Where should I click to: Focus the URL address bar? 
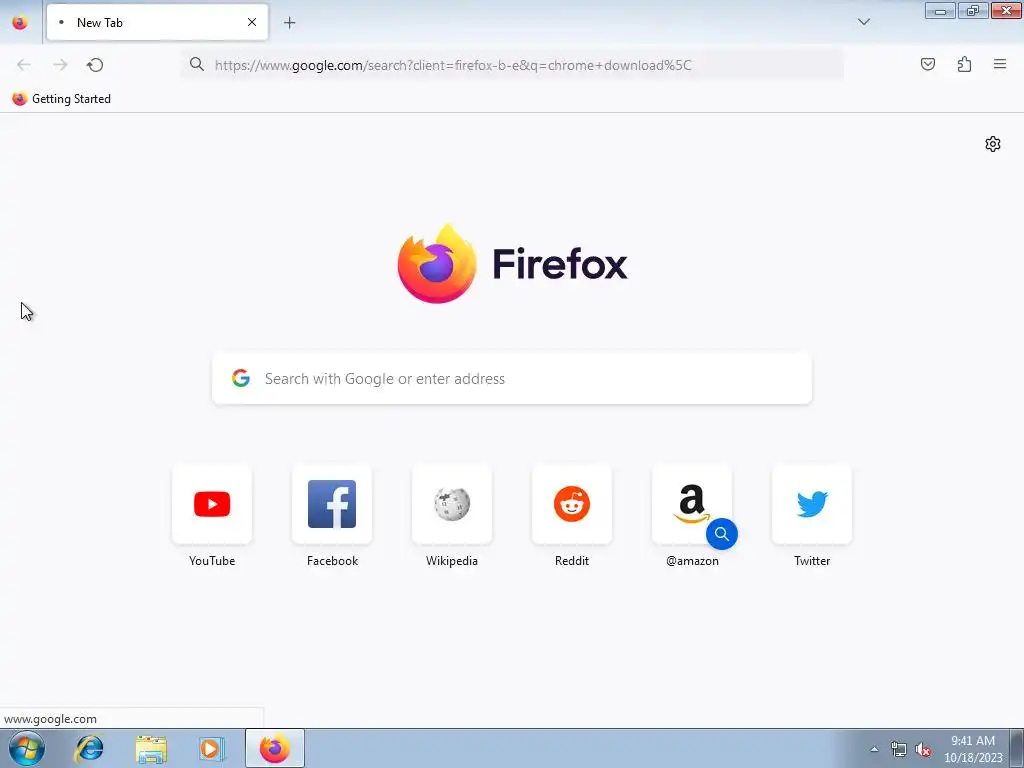tap(512, 65)
